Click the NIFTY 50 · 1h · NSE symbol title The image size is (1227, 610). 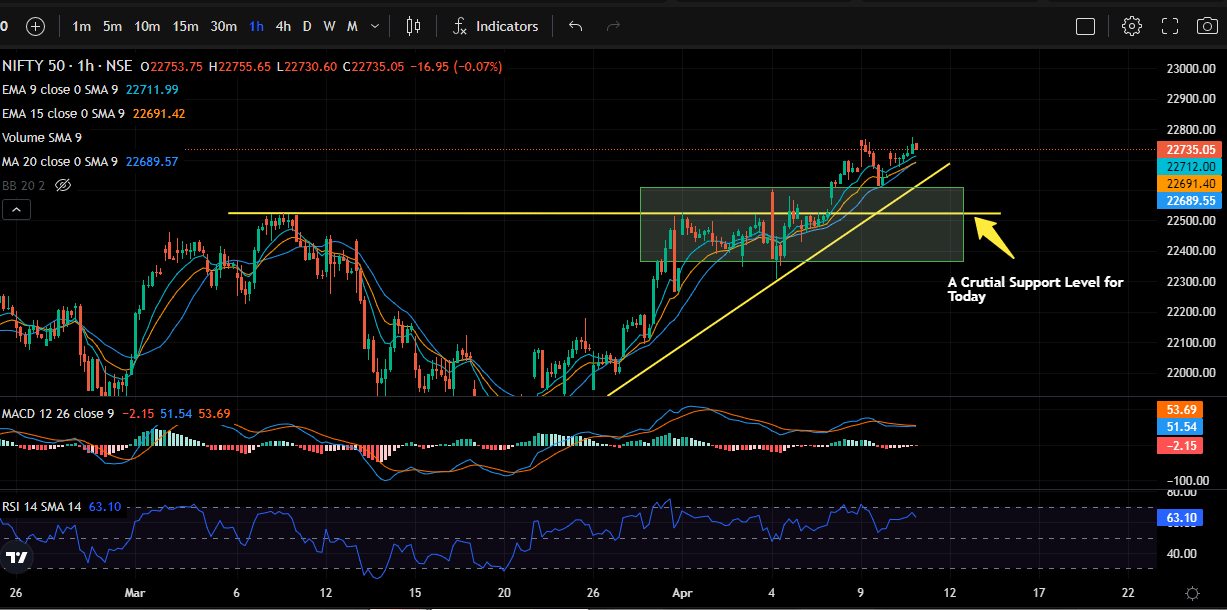tap(68, 67)
